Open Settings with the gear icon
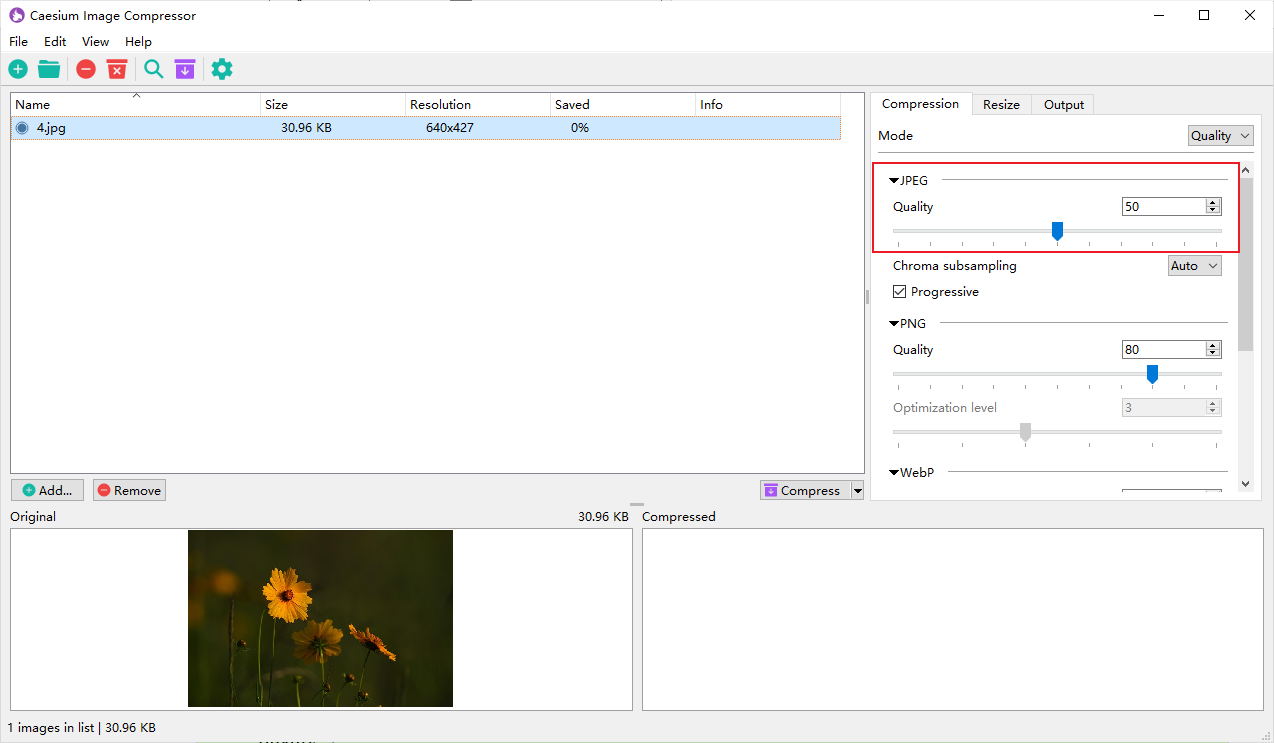The height and width of the screenshot is (743, 1274). pos(222,69)
